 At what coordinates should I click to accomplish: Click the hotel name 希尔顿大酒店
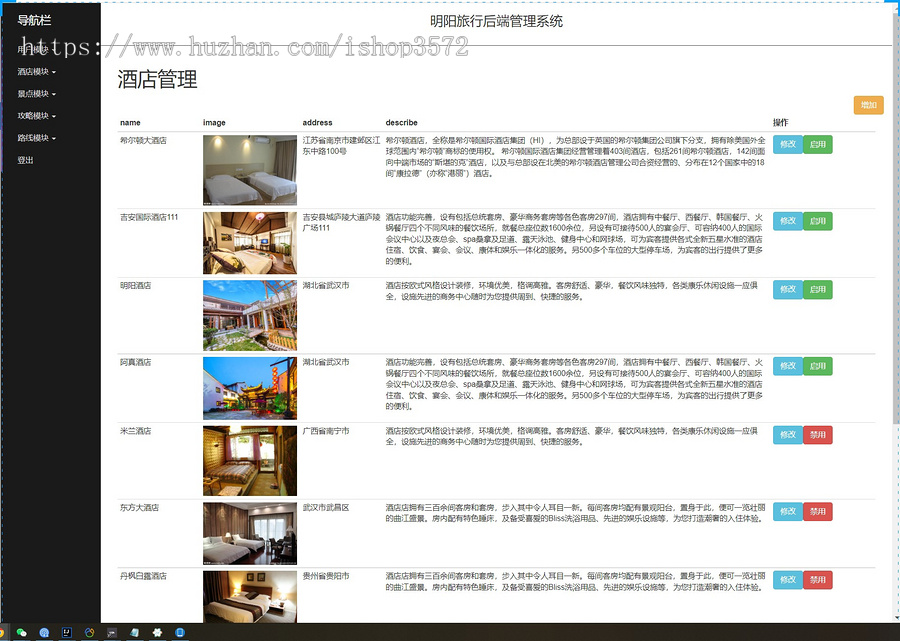pyautogui.click(x=143, y=140)
